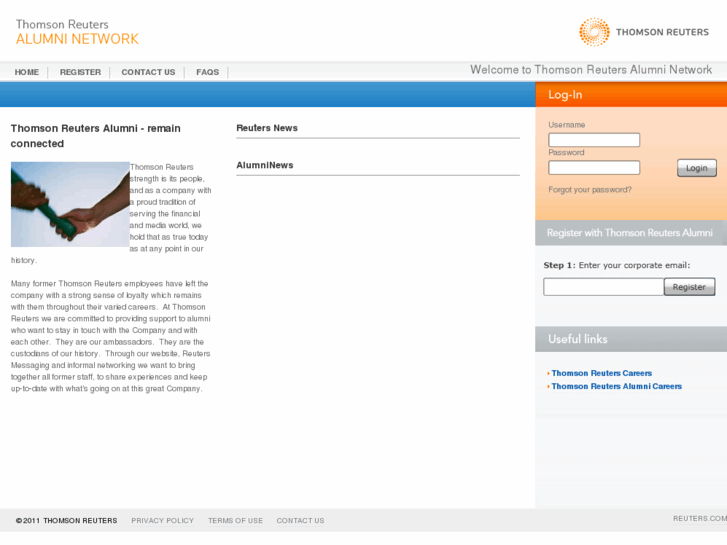Click the orange arrow bullet before Alumni Careers
Image resolution: width=727 pixels, height=545 pixels.
tap(548, 386)
